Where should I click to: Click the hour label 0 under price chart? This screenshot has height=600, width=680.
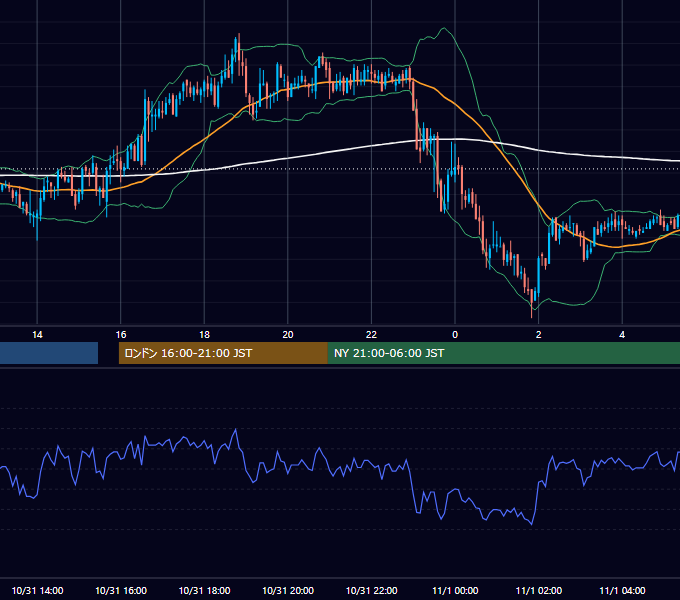pyautogui.click(x=455, y=335)
